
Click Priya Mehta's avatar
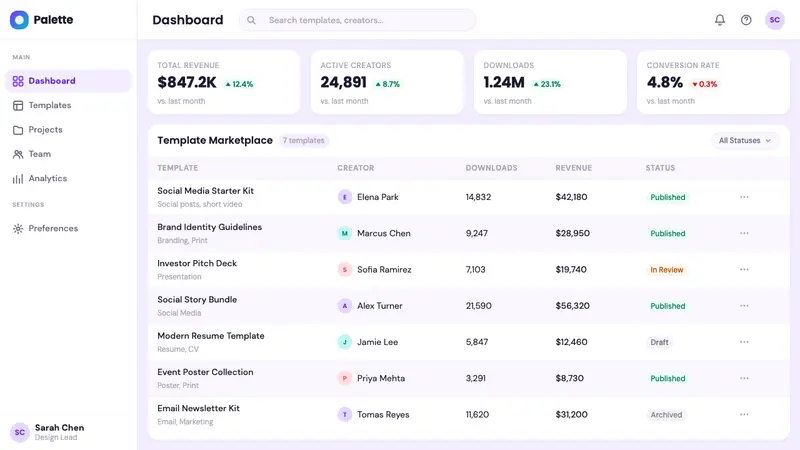[x=345, y=378]
